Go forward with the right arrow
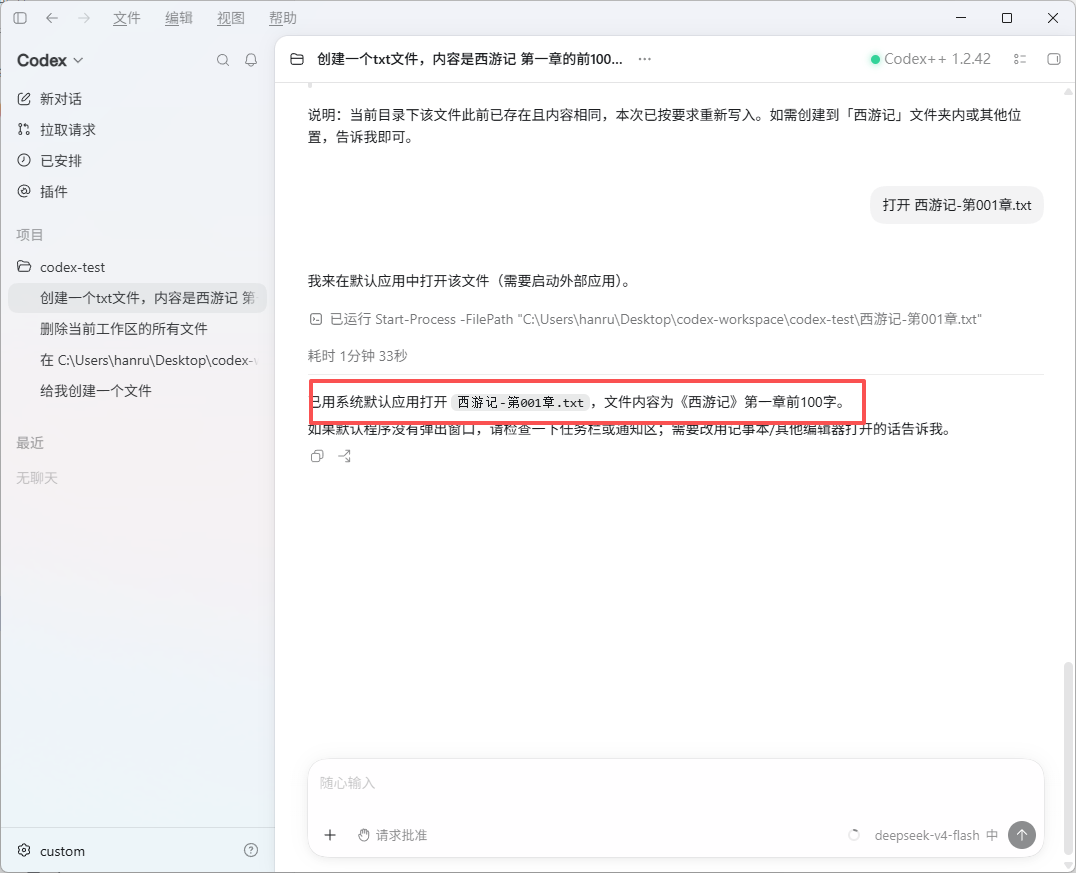This screenshot has height=873, width=1076. 84,19
